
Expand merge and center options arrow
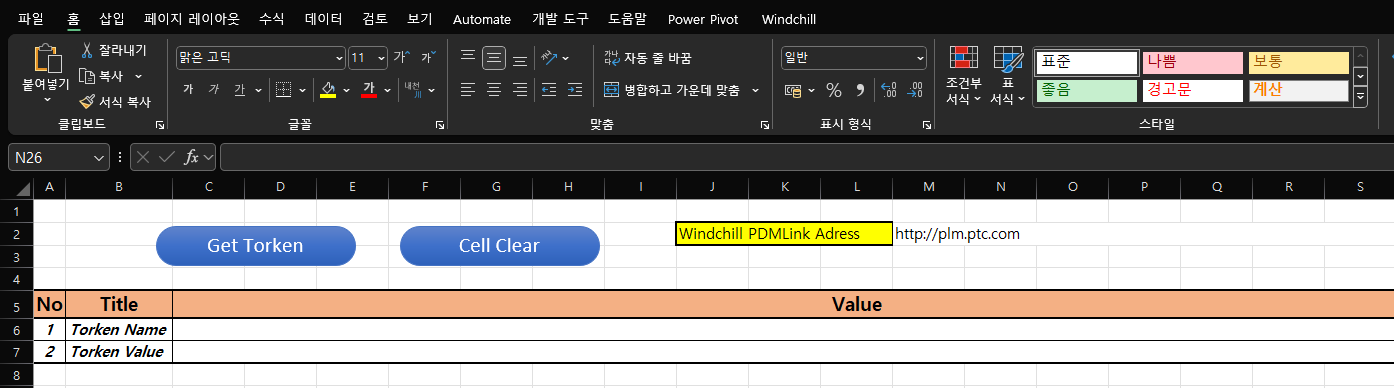tap(755, 90)
